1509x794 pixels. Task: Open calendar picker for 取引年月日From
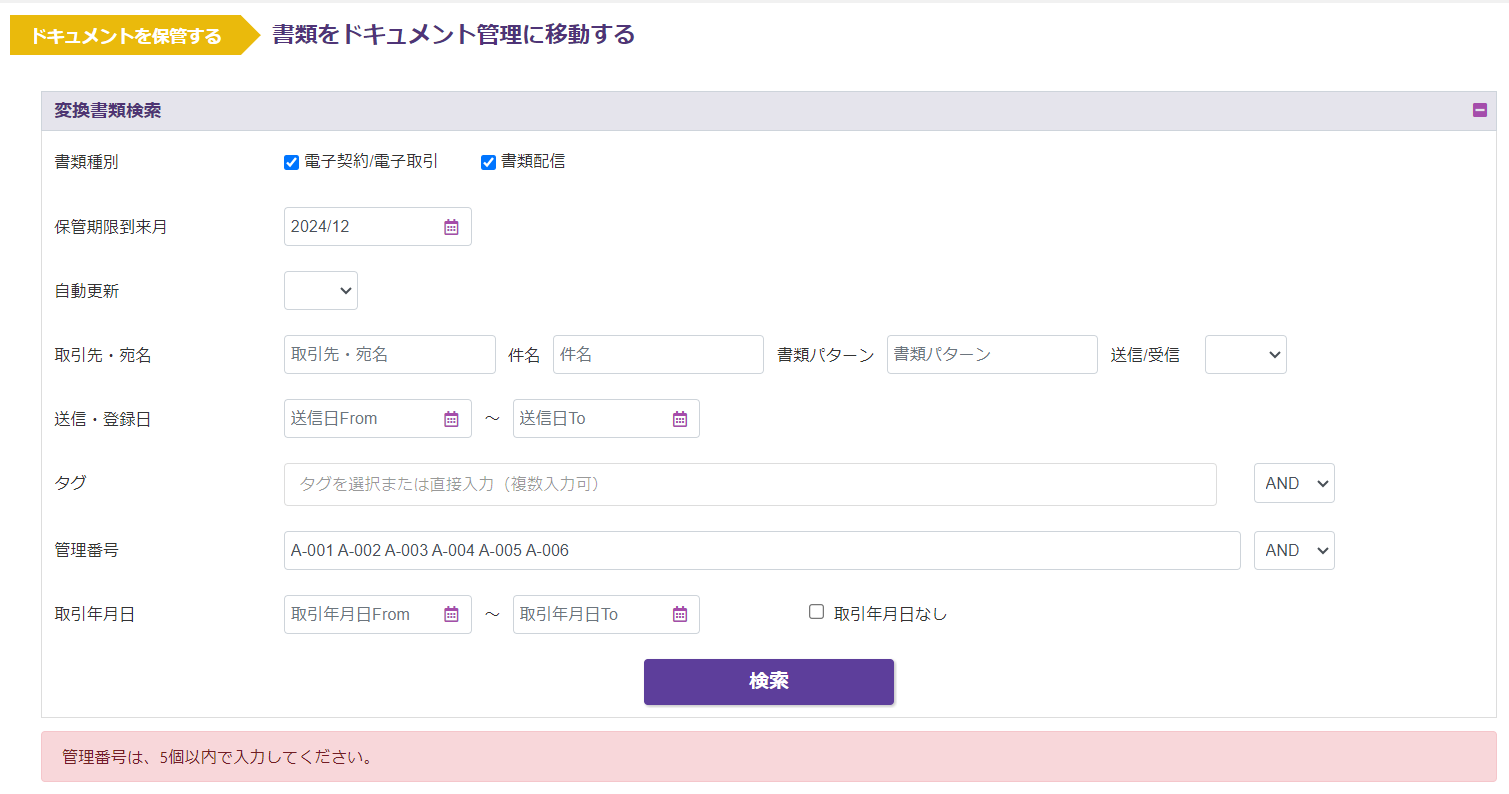tap(451, 614)
